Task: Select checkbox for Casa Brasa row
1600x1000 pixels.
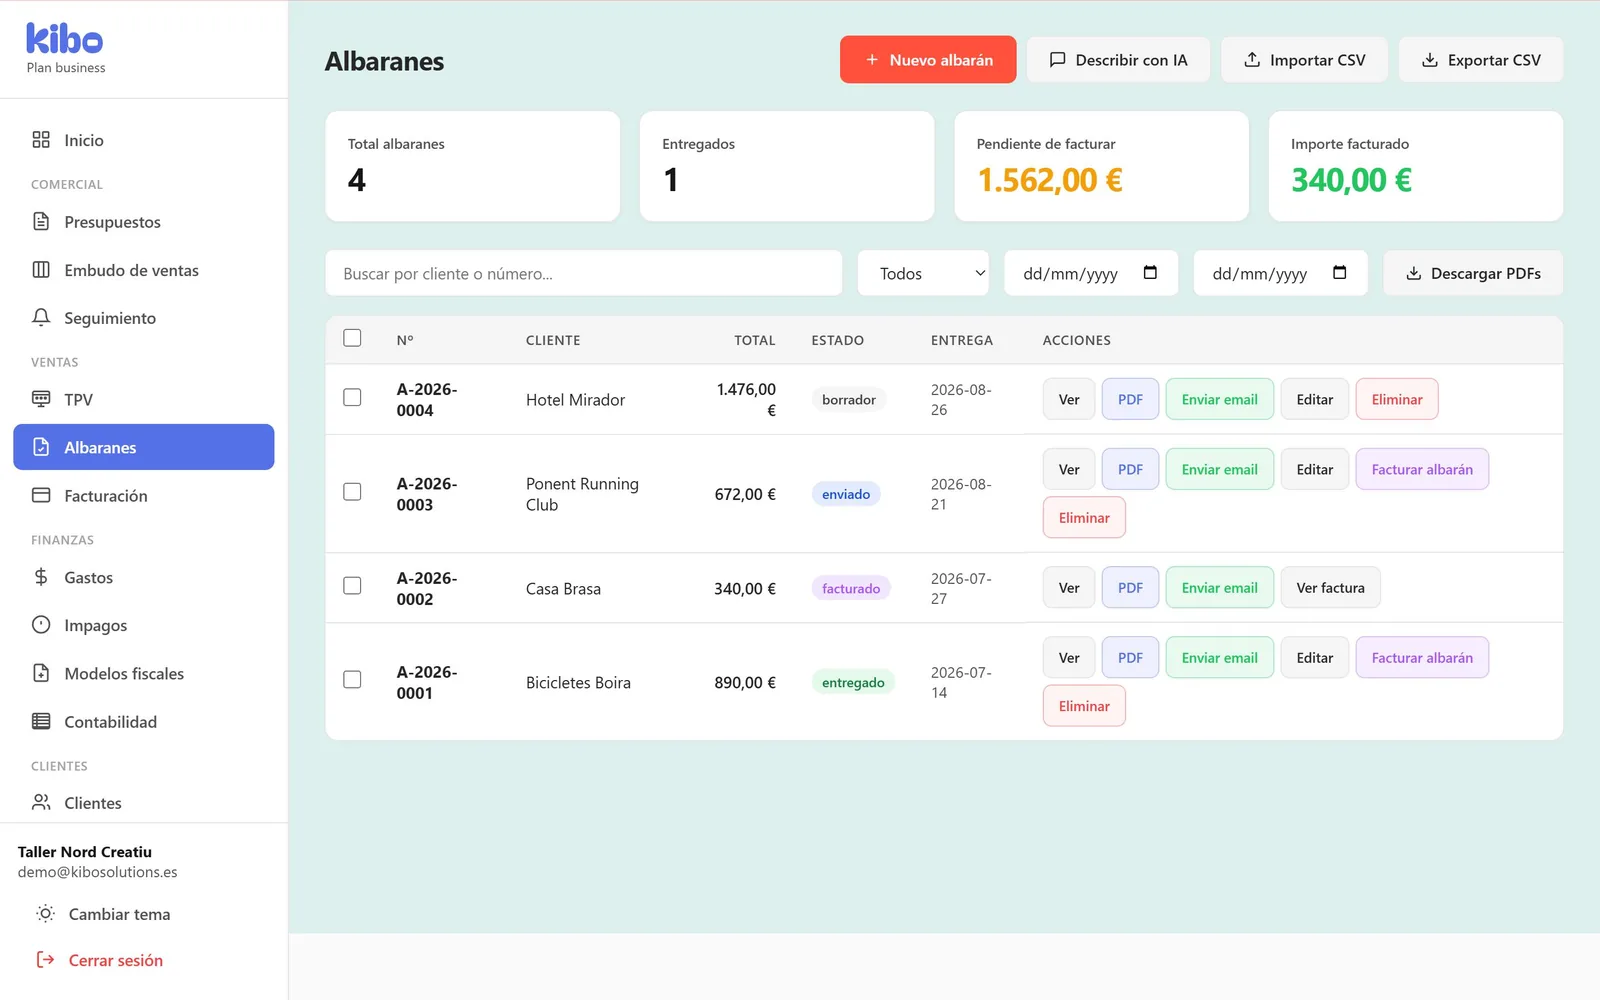Action: (x=352, y=586)
